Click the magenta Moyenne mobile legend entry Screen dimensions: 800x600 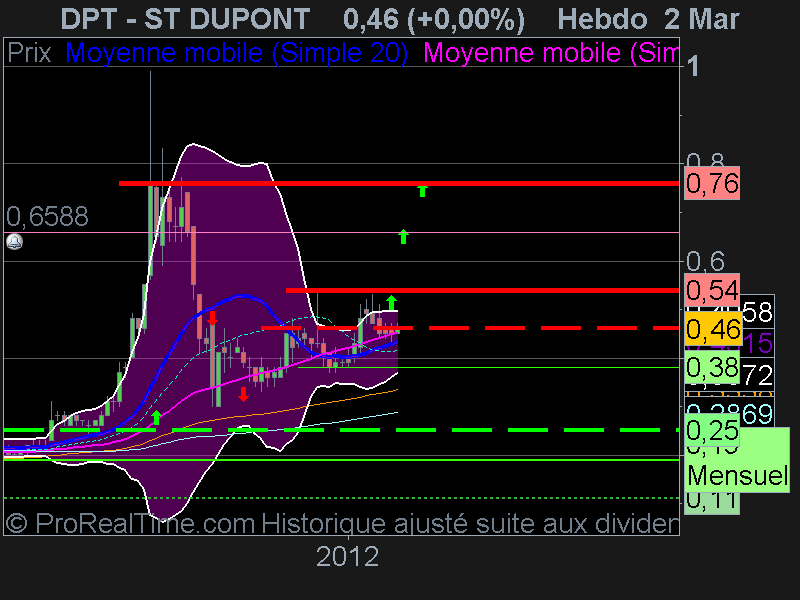[551, 53]
